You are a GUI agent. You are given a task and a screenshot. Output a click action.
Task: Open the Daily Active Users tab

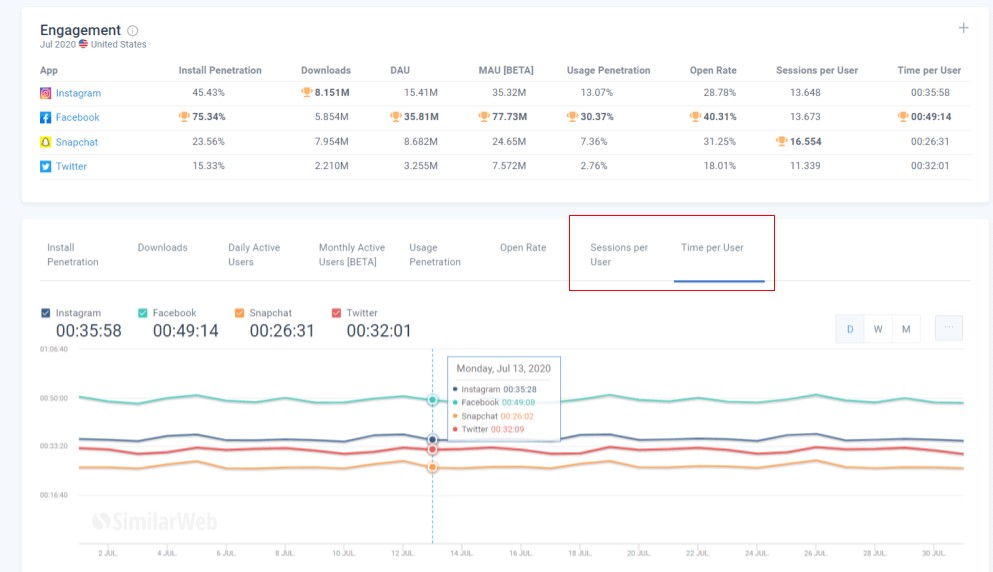click(254, 255)
